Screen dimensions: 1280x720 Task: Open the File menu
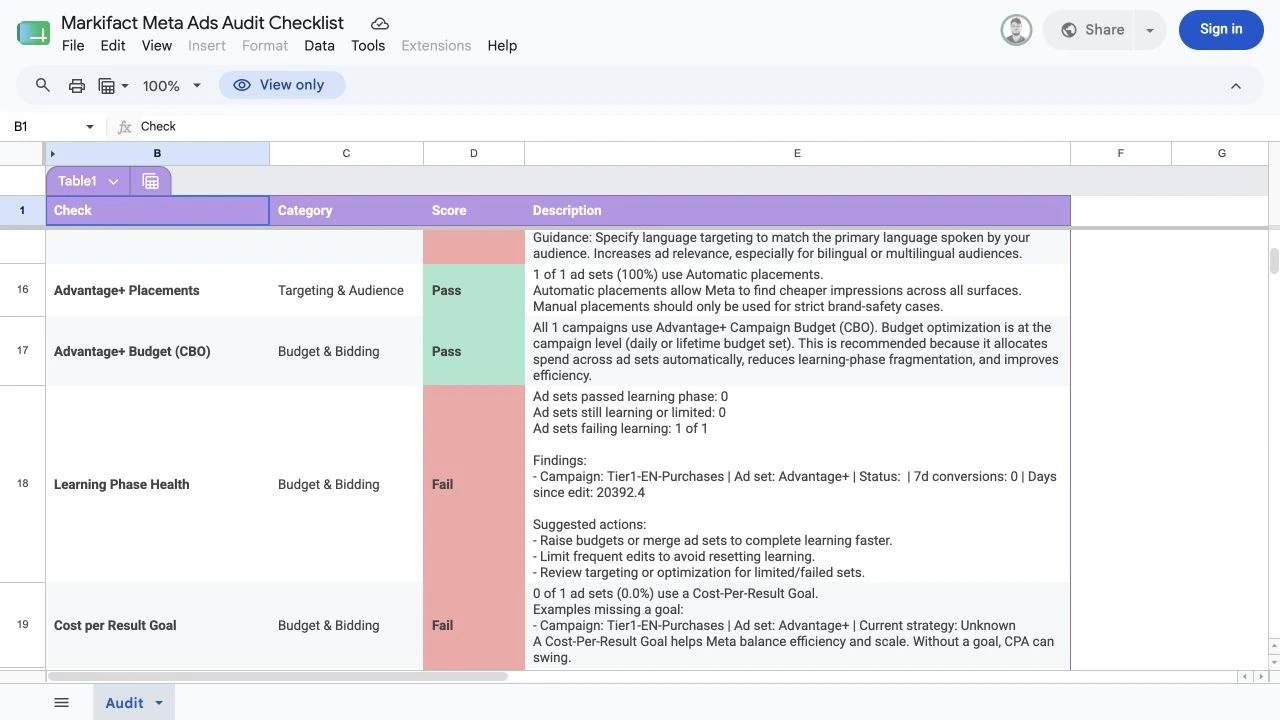coord(73,46)
